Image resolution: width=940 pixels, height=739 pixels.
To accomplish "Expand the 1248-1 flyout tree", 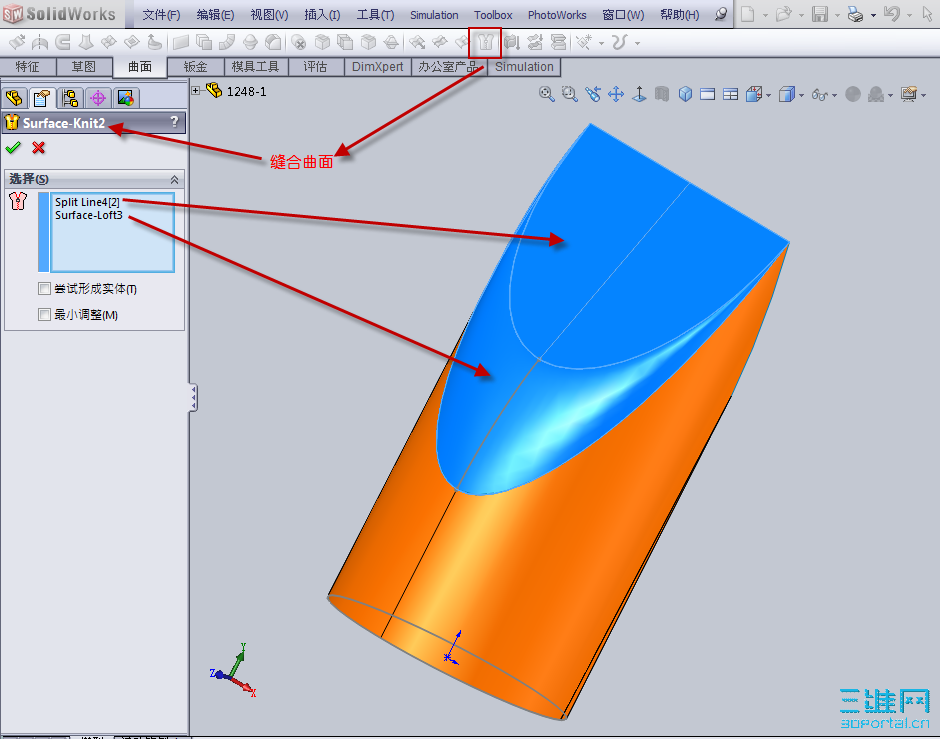I will tap(195, 91).
